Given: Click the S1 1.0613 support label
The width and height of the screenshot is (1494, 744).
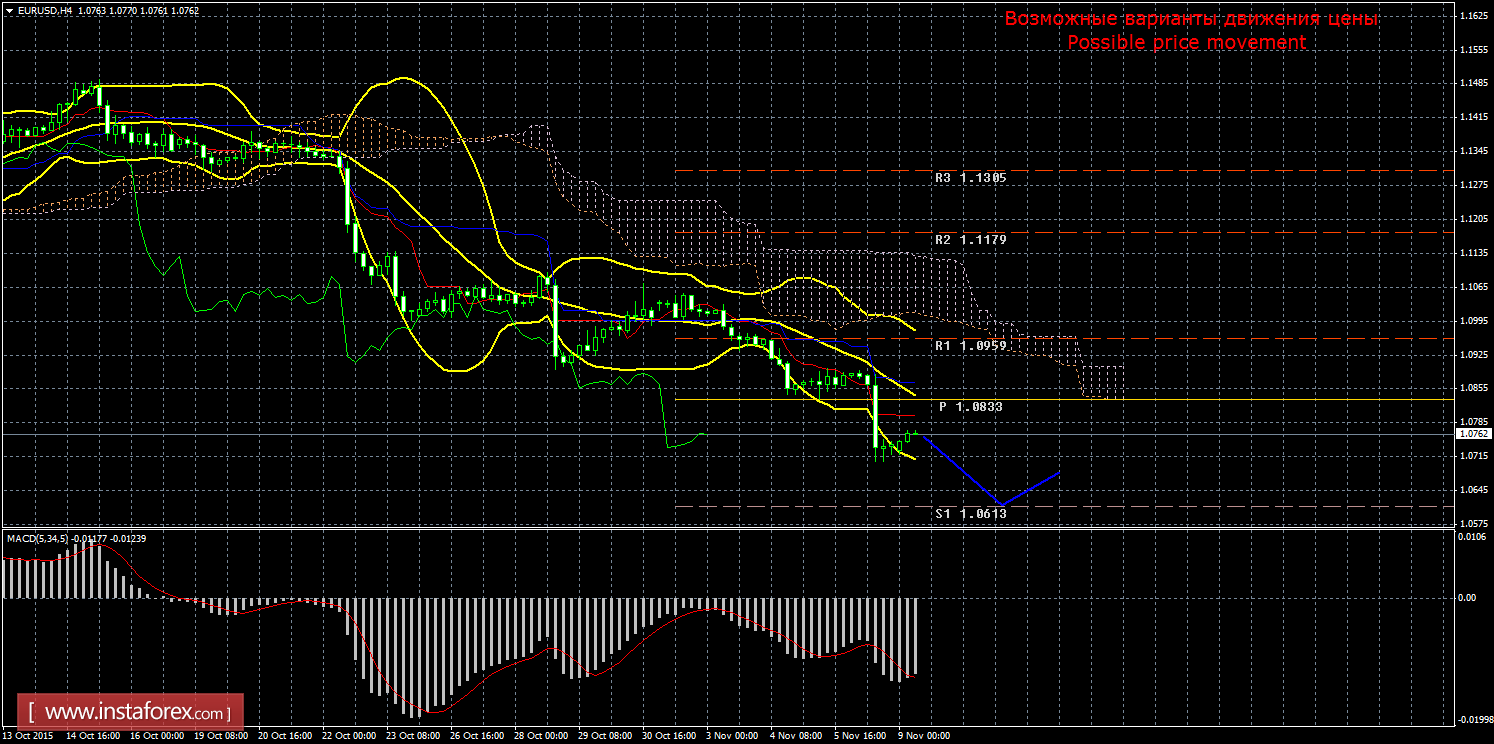Looking at the screenshot, I should 970,513.
